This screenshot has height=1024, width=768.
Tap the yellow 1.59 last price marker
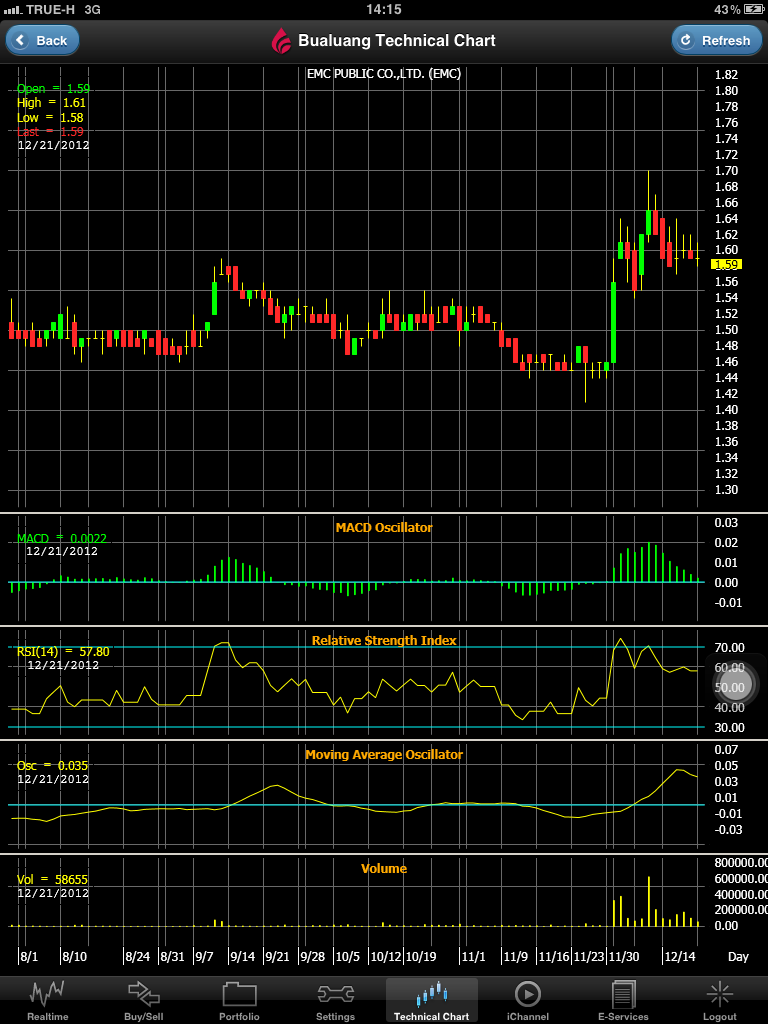(728, 264)
